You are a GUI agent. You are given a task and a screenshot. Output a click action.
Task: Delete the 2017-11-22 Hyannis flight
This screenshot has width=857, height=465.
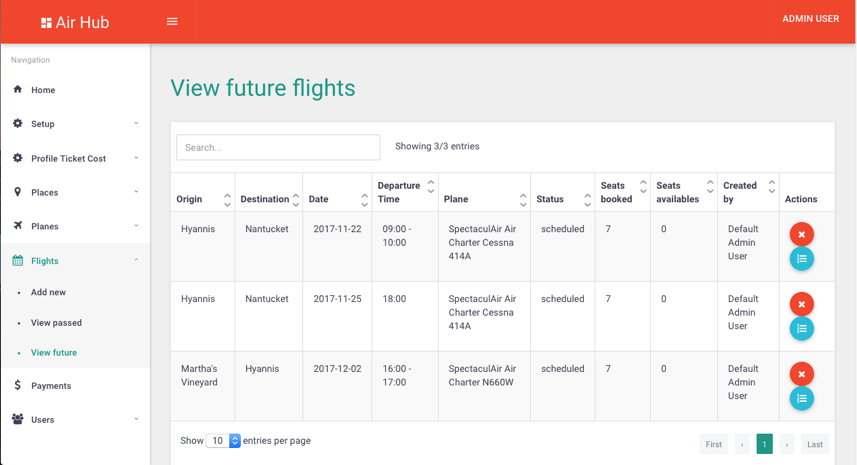pos(801,234)
